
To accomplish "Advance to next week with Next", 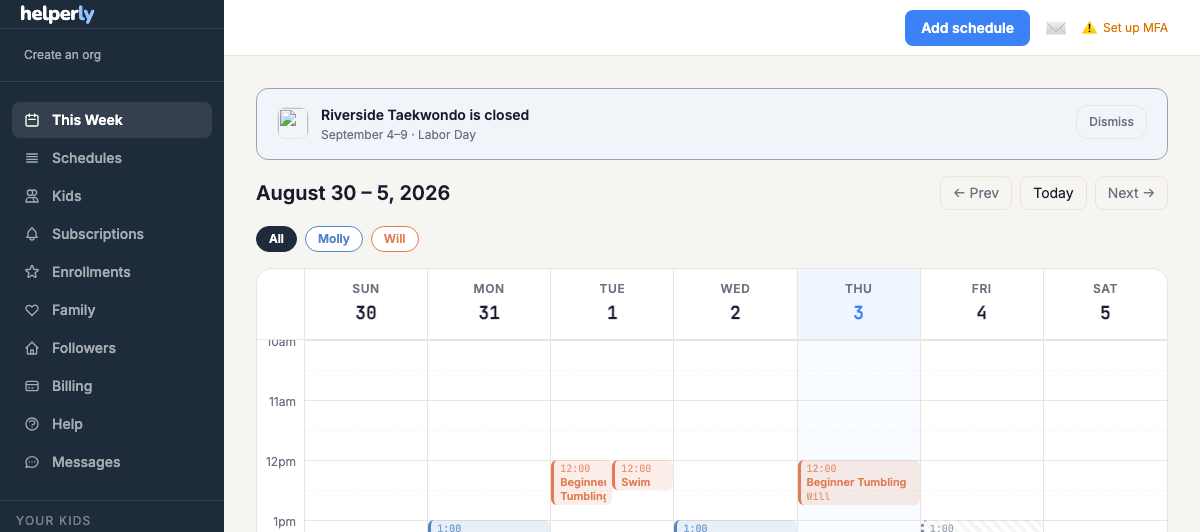I will click(x=1131, y=193).
